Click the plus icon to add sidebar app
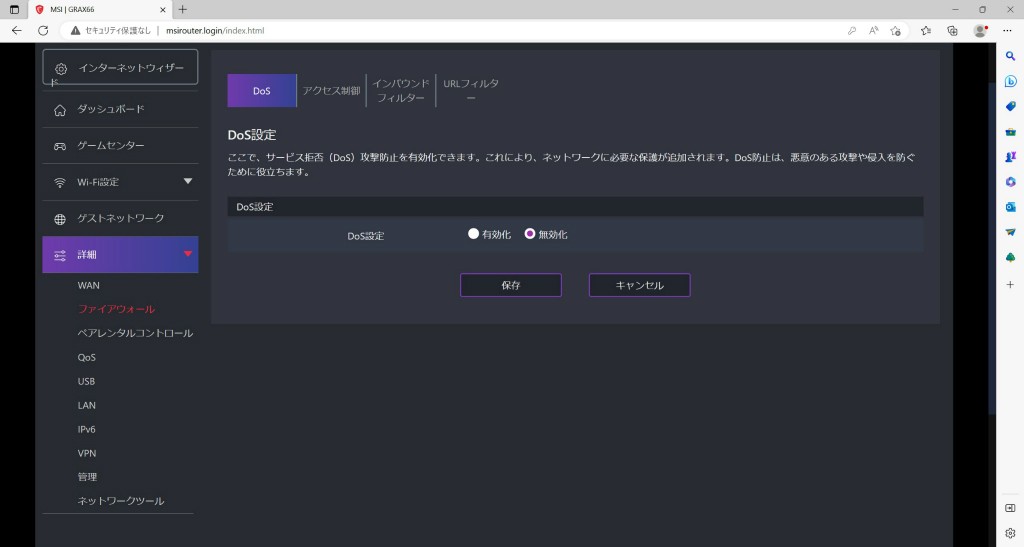Image resolution: width=1024 pixels, height=547 pixels. [x=1010, y=285]
